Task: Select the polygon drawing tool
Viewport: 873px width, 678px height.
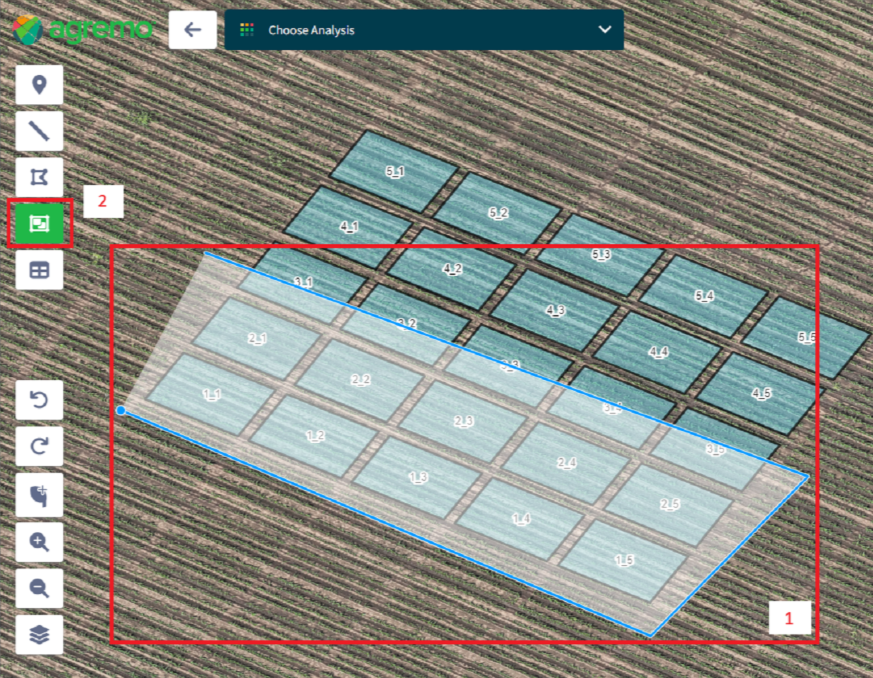Action: (40, 177)
